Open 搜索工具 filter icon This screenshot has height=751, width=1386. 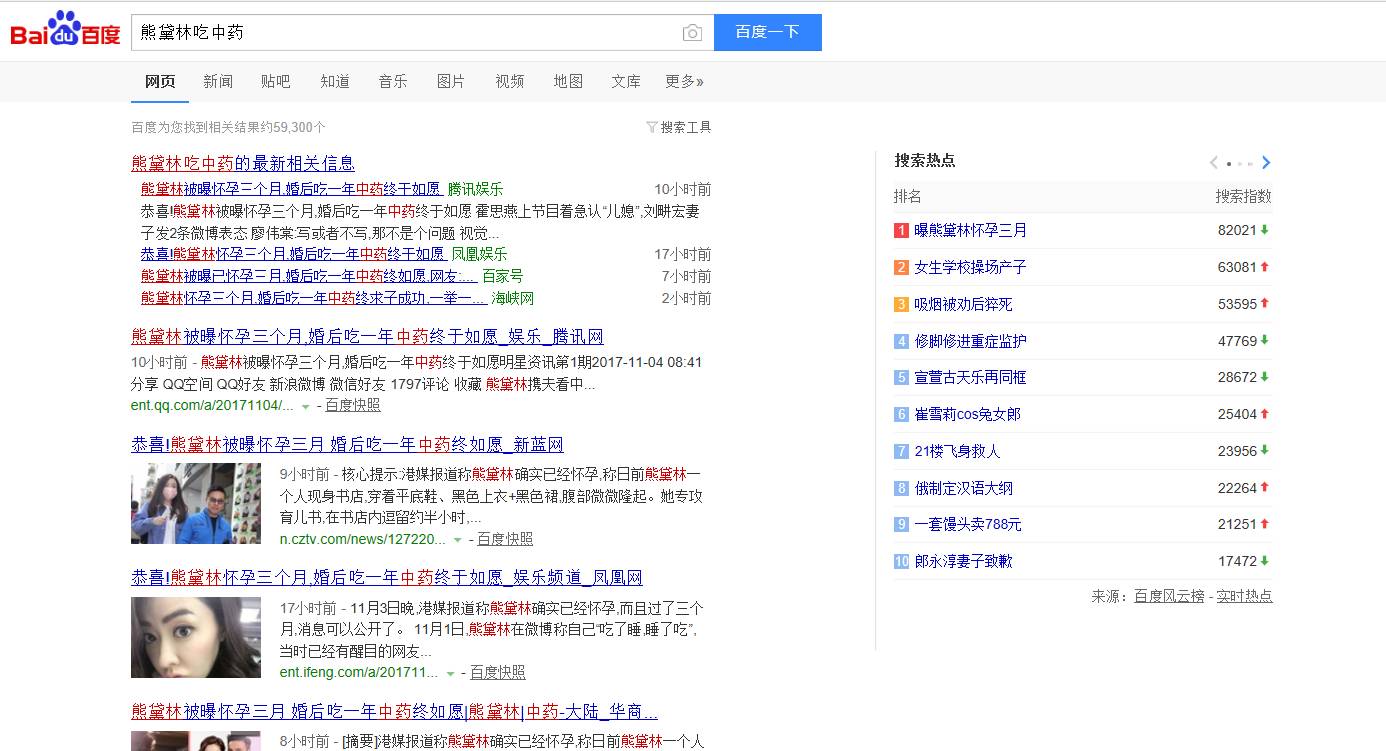(x=652, y=127)
